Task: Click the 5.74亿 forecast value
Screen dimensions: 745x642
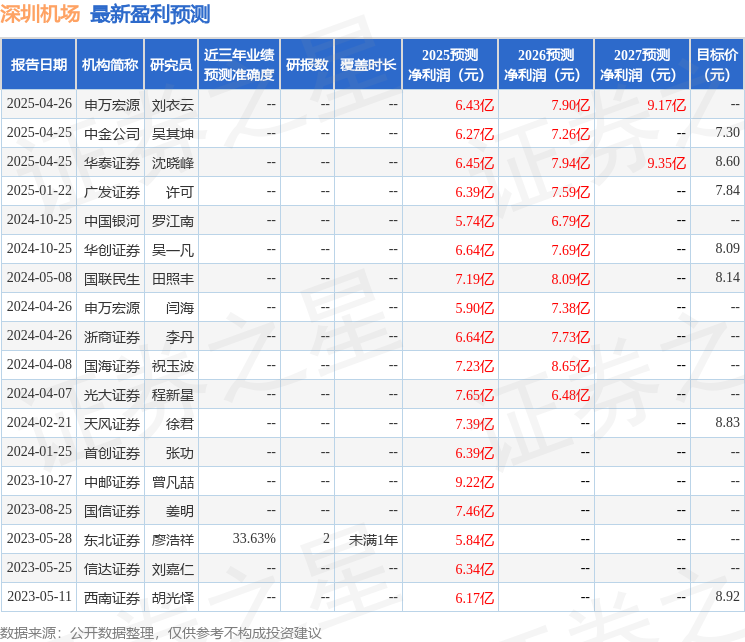Action: 475,221
